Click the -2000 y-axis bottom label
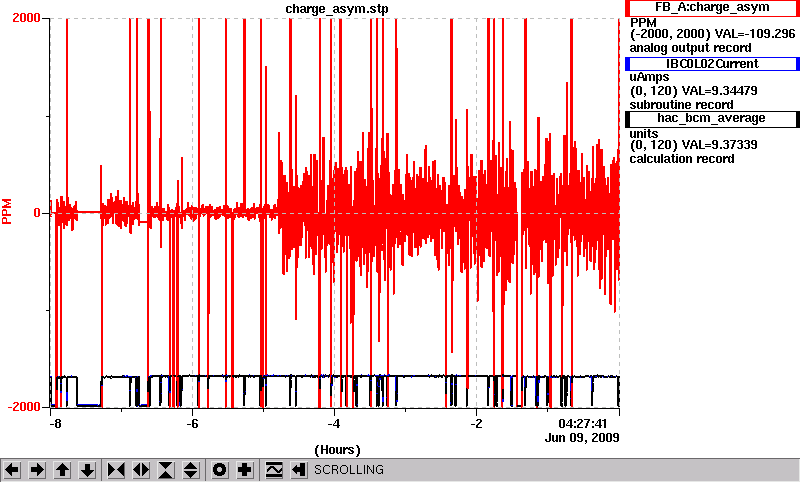This screenshot has height=482, width=800. click(23, 407)
